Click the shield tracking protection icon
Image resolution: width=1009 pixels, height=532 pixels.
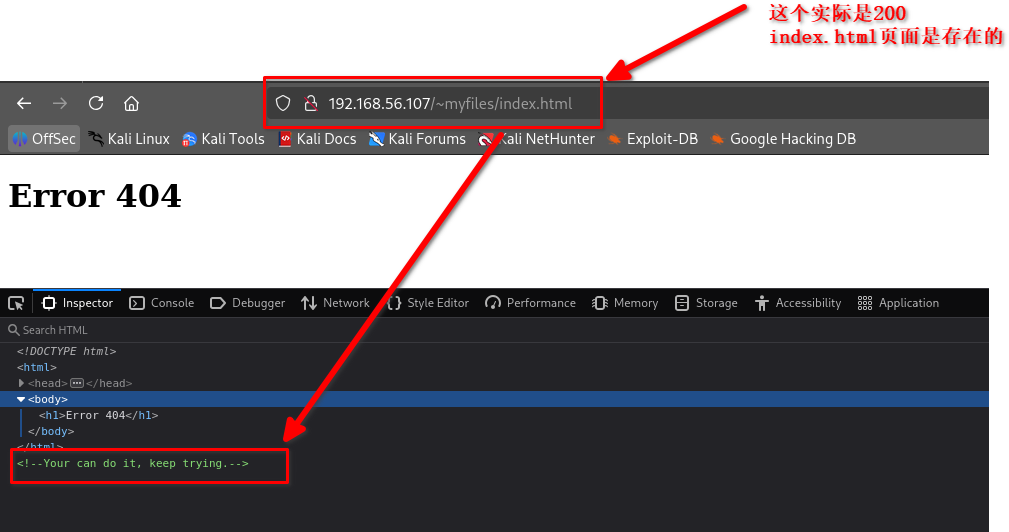point(283,103)
